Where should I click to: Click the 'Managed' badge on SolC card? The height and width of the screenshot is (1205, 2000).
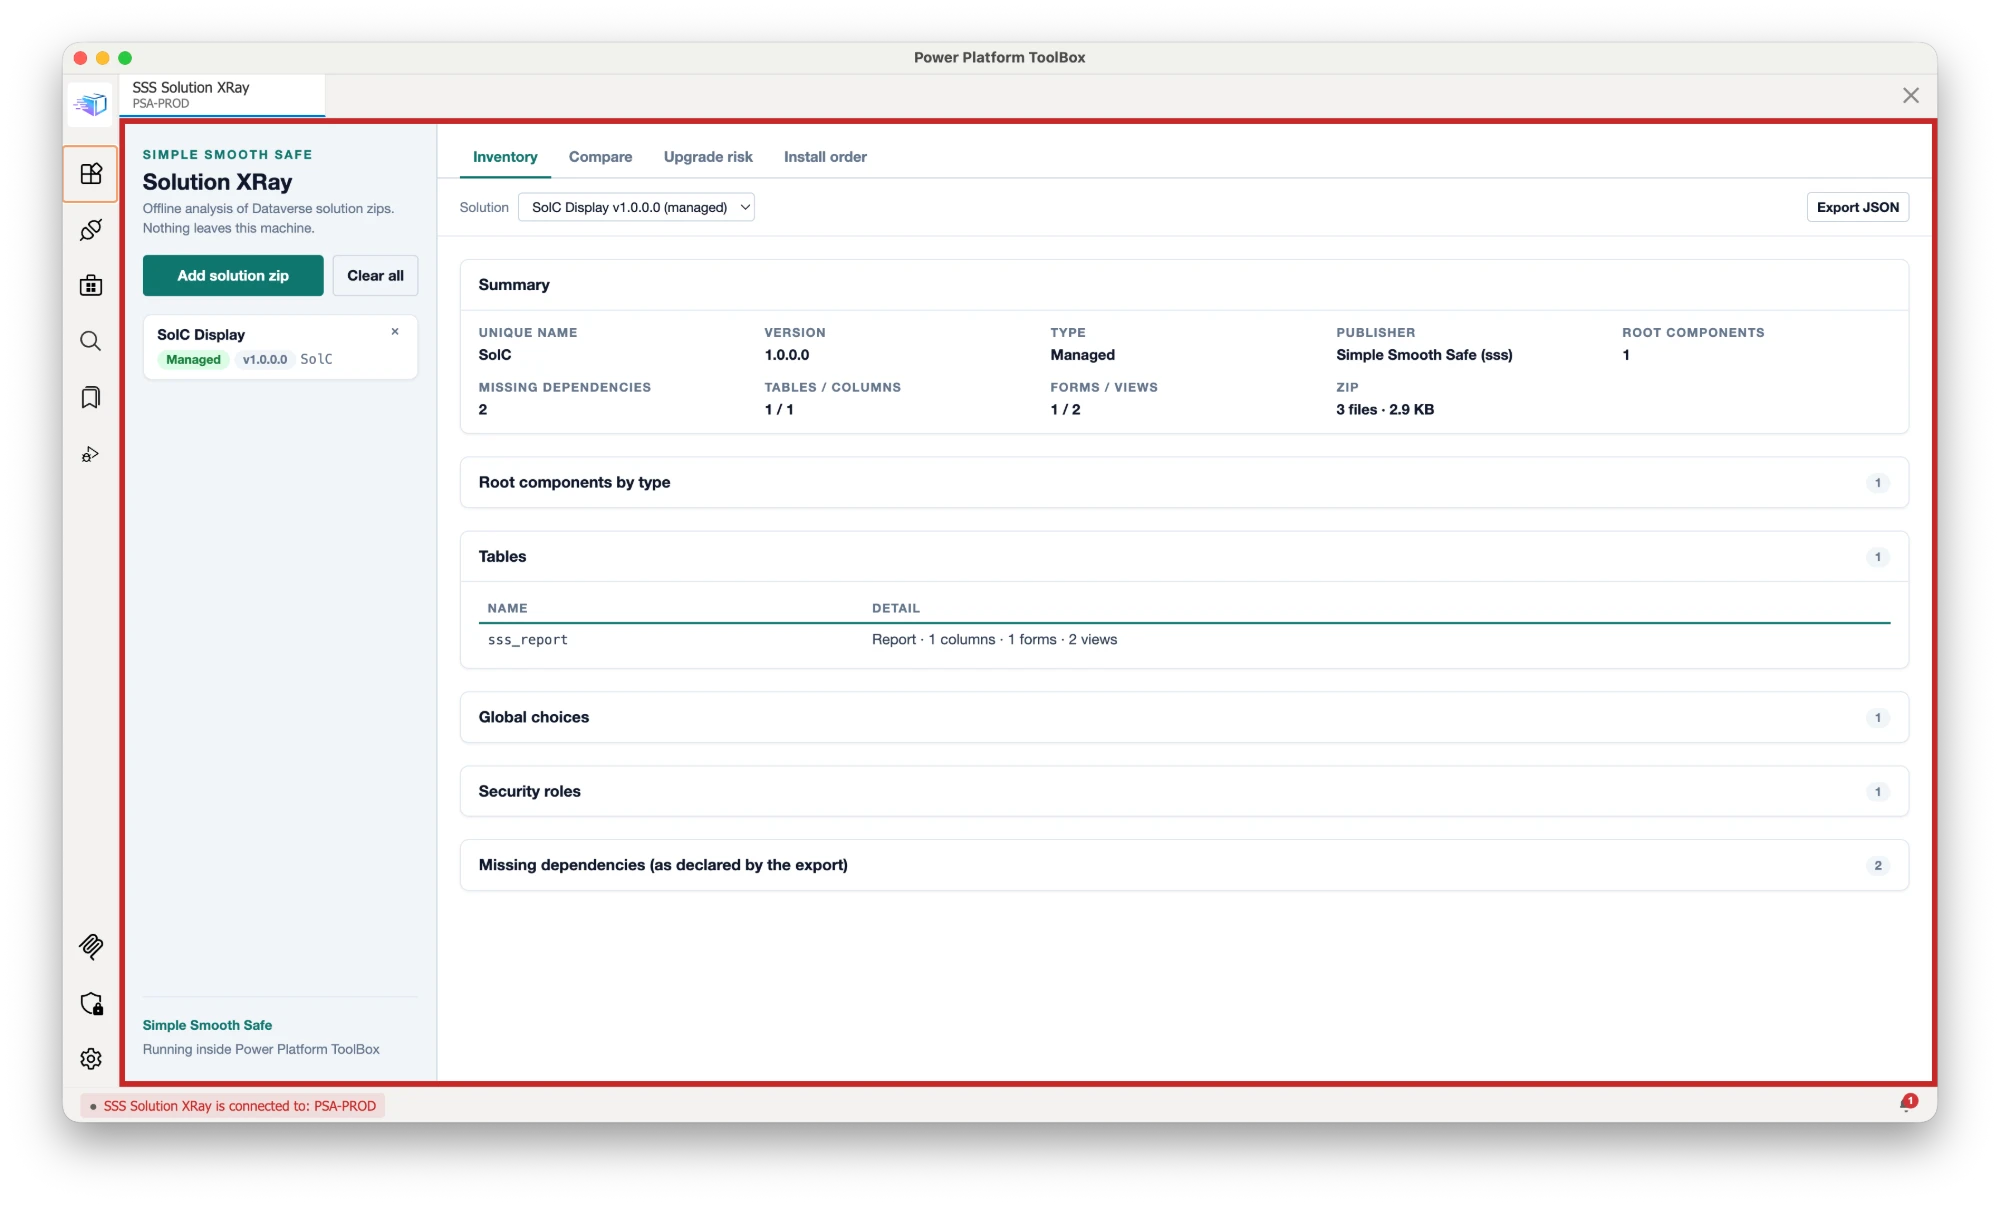click(x=193, y=360)
